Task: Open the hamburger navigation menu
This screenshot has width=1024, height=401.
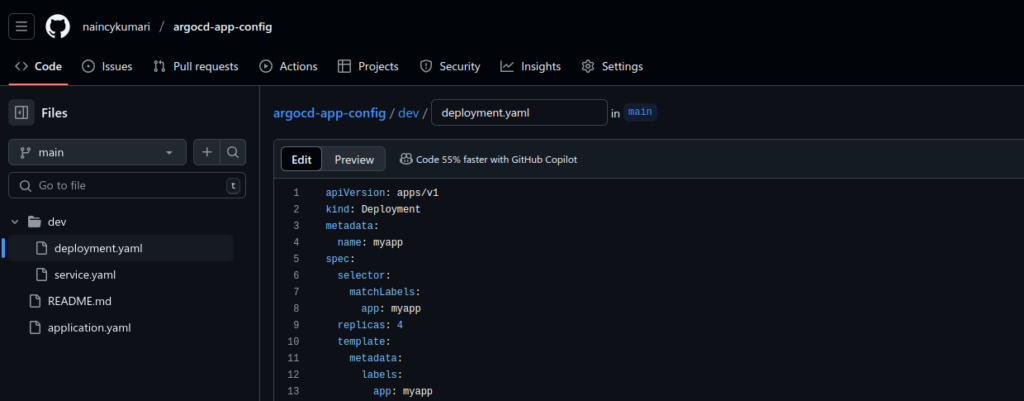Action: (22, 26)
